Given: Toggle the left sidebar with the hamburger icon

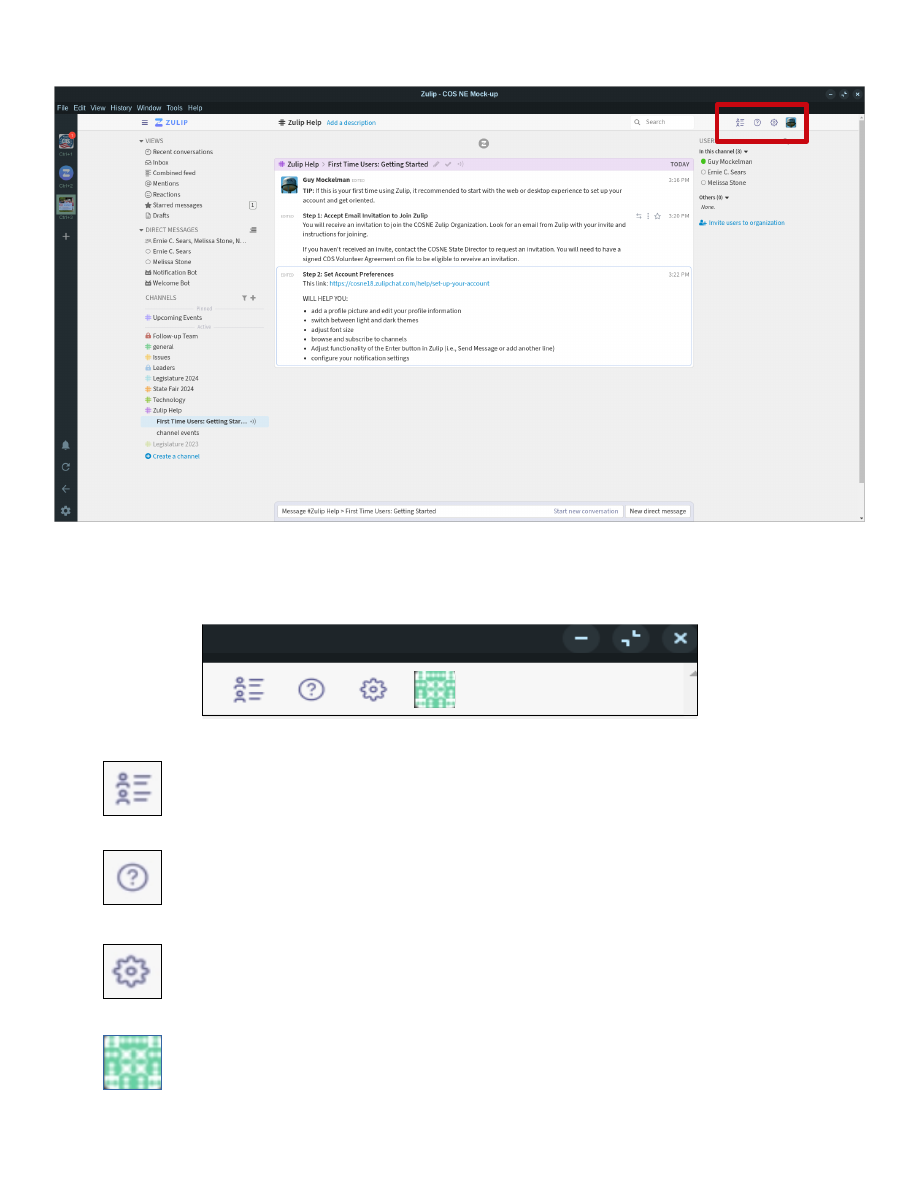Looking at the screenshot, I should (145, 122).
